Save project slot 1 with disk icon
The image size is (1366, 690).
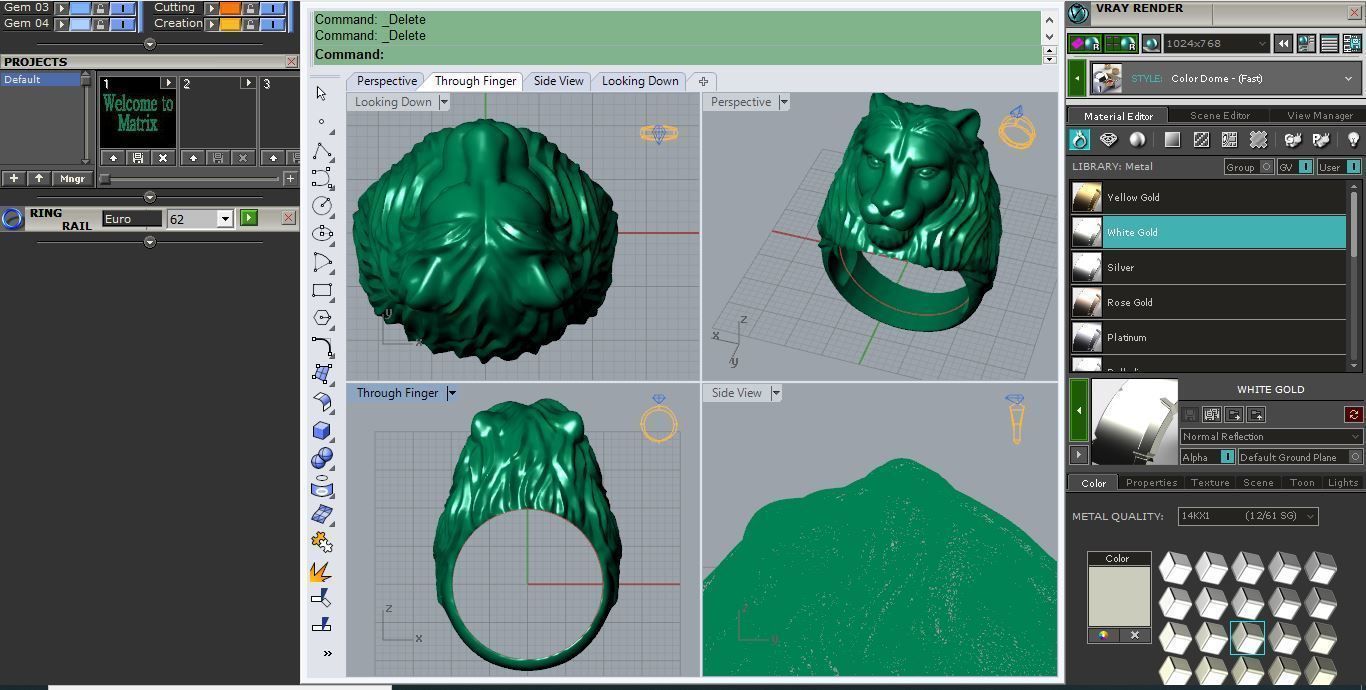click(x=138, y=158)
